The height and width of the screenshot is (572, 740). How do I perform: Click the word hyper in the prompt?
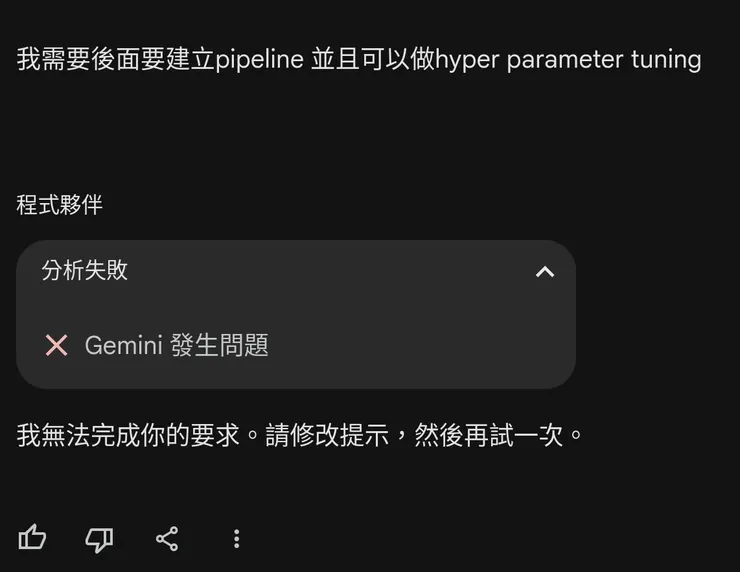point(467,59)
